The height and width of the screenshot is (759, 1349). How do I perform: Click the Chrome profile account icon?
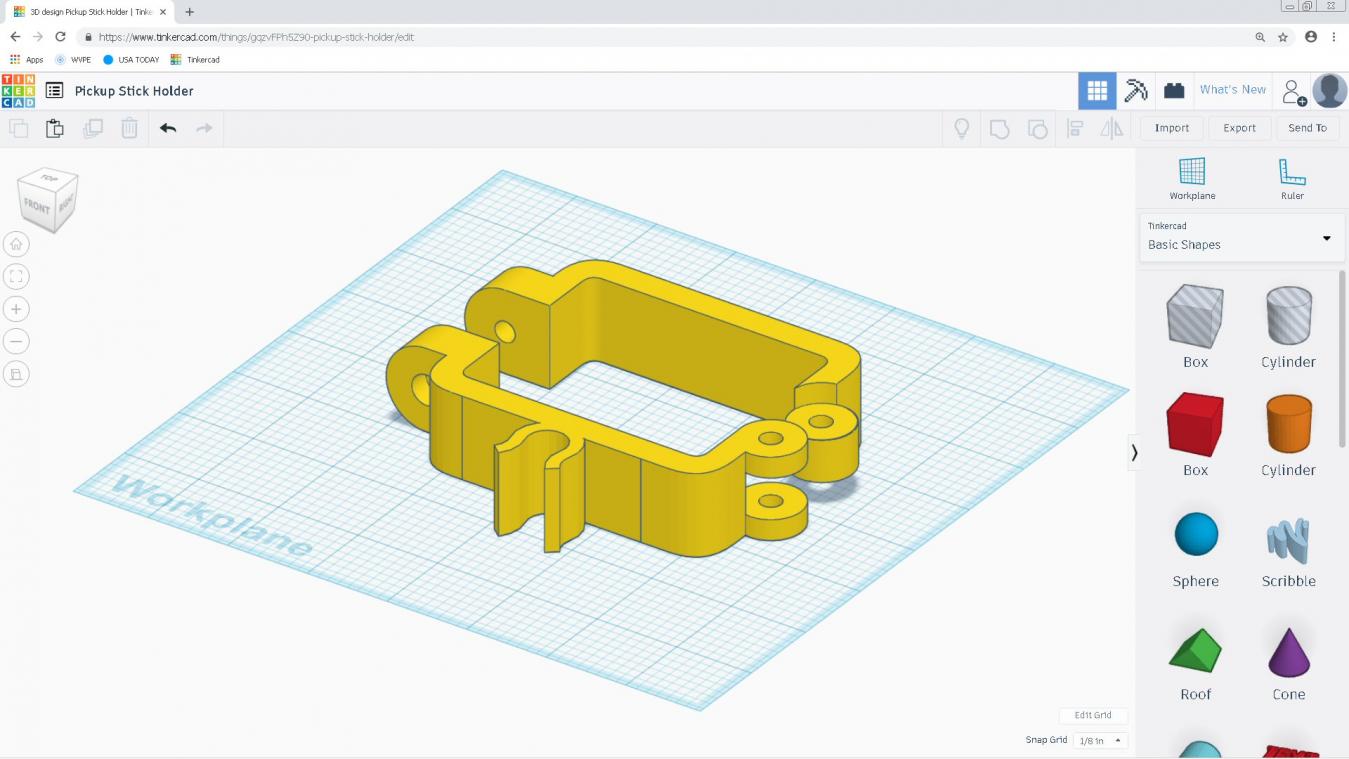1311,37
